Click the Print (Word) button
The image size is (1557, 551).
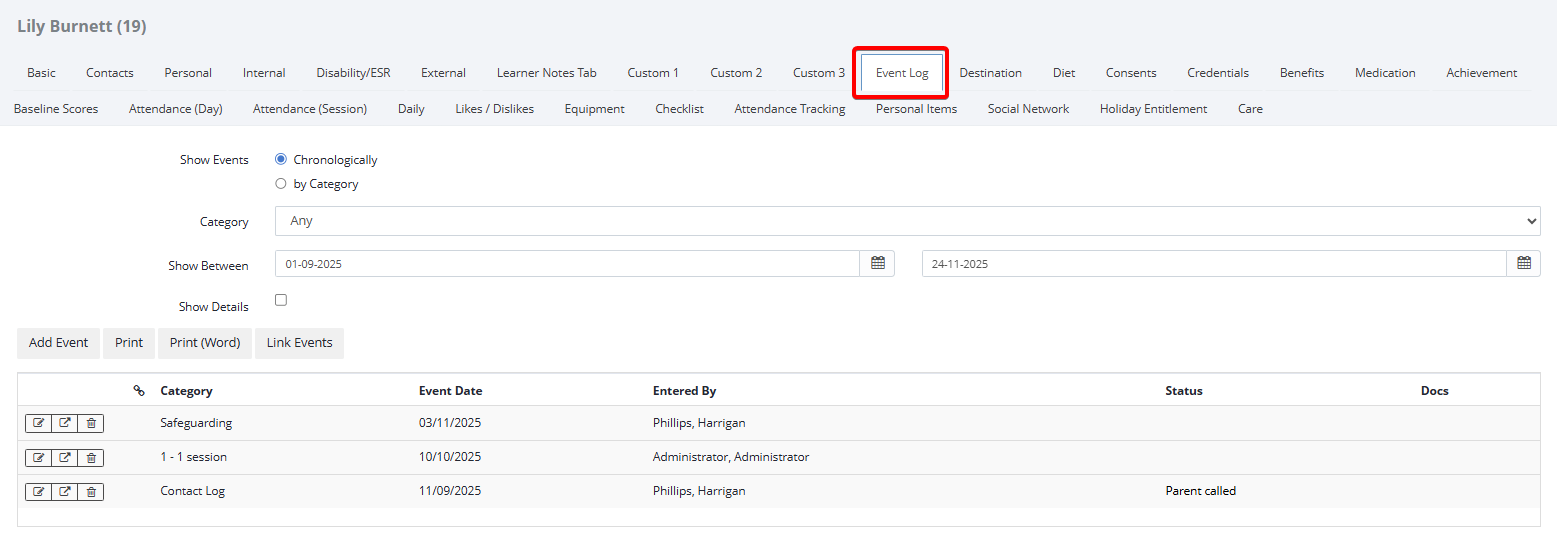point(205,343)
